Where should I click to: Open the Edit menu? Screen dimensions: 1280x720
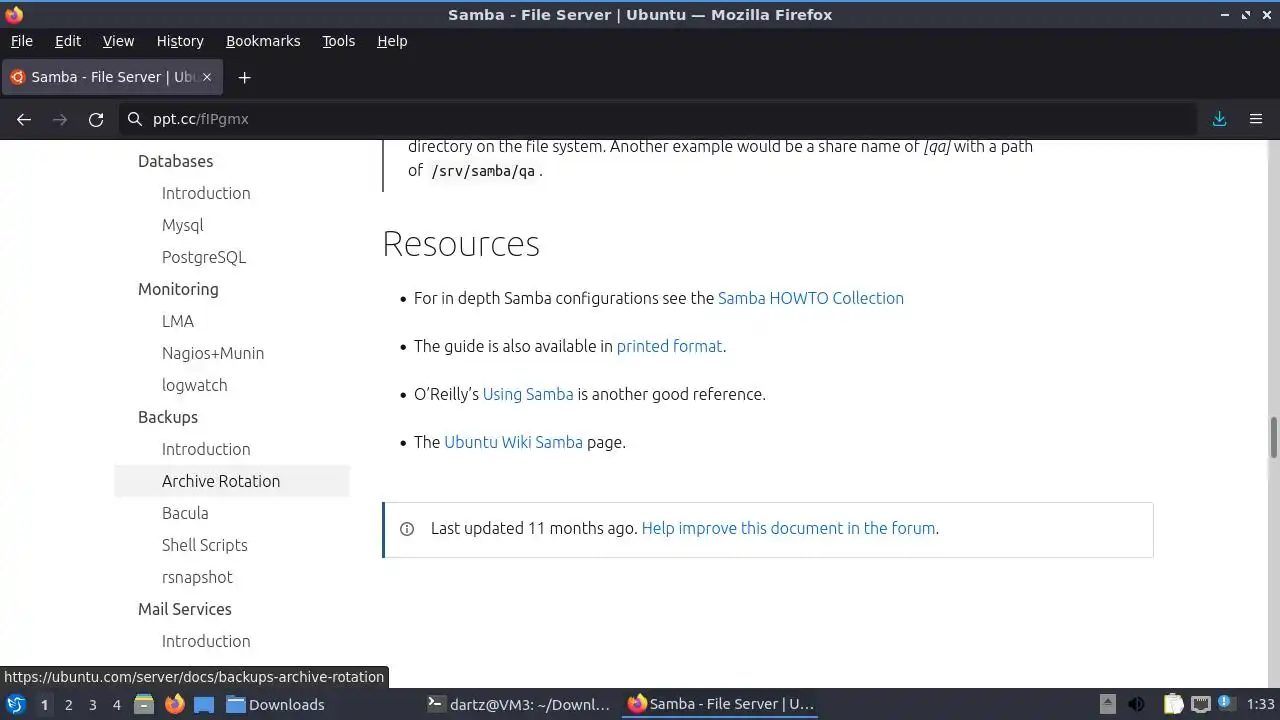(x=68, y=41)
